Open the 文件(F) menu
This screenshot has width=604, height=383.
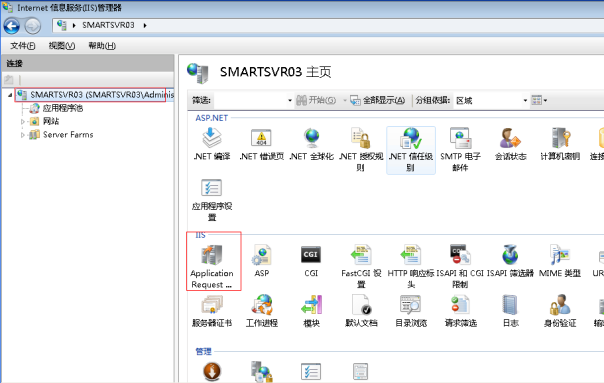[23, 46]
